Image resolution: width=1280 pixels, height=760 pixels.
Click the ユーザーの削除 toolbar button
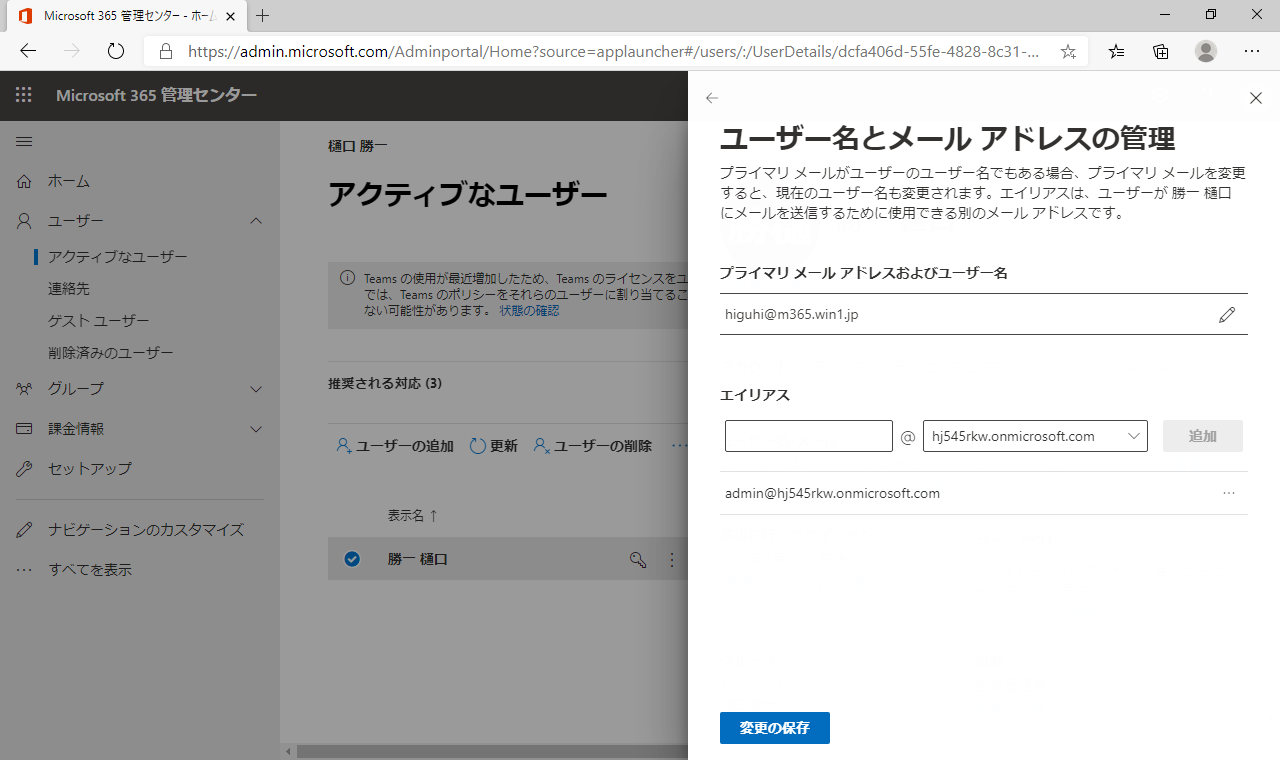[x=592, y=446]
